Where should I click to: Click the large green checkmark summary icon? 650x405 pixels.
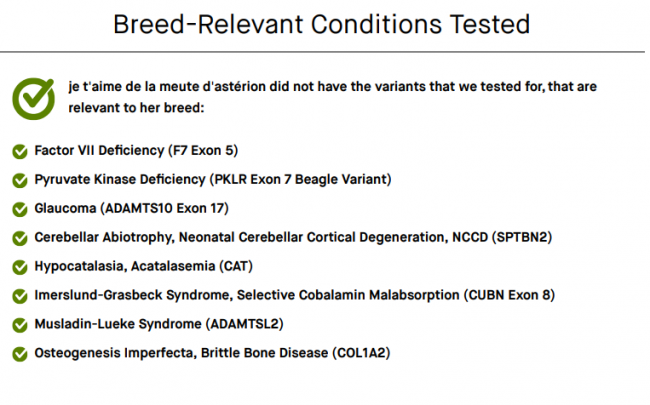34,99
